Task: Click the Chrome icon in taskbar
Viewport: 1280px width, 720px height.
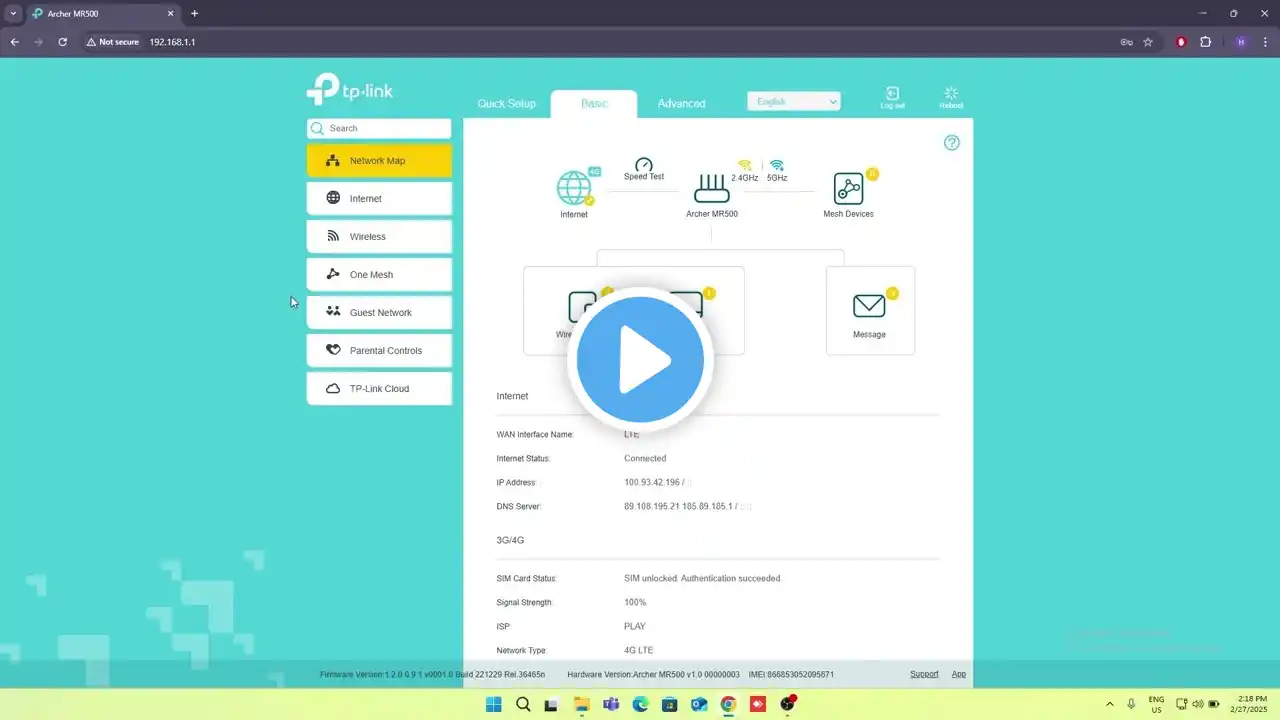Action: tap(728, 704)
